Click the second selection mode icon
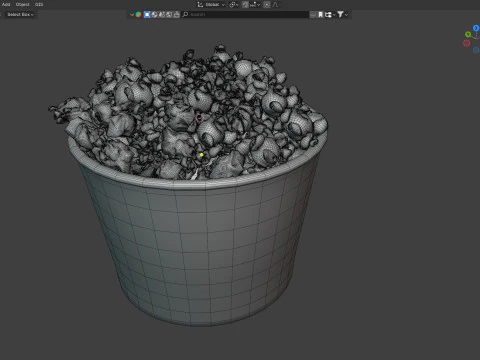This screenshot has height=360, width=480. tap(154, 14)
